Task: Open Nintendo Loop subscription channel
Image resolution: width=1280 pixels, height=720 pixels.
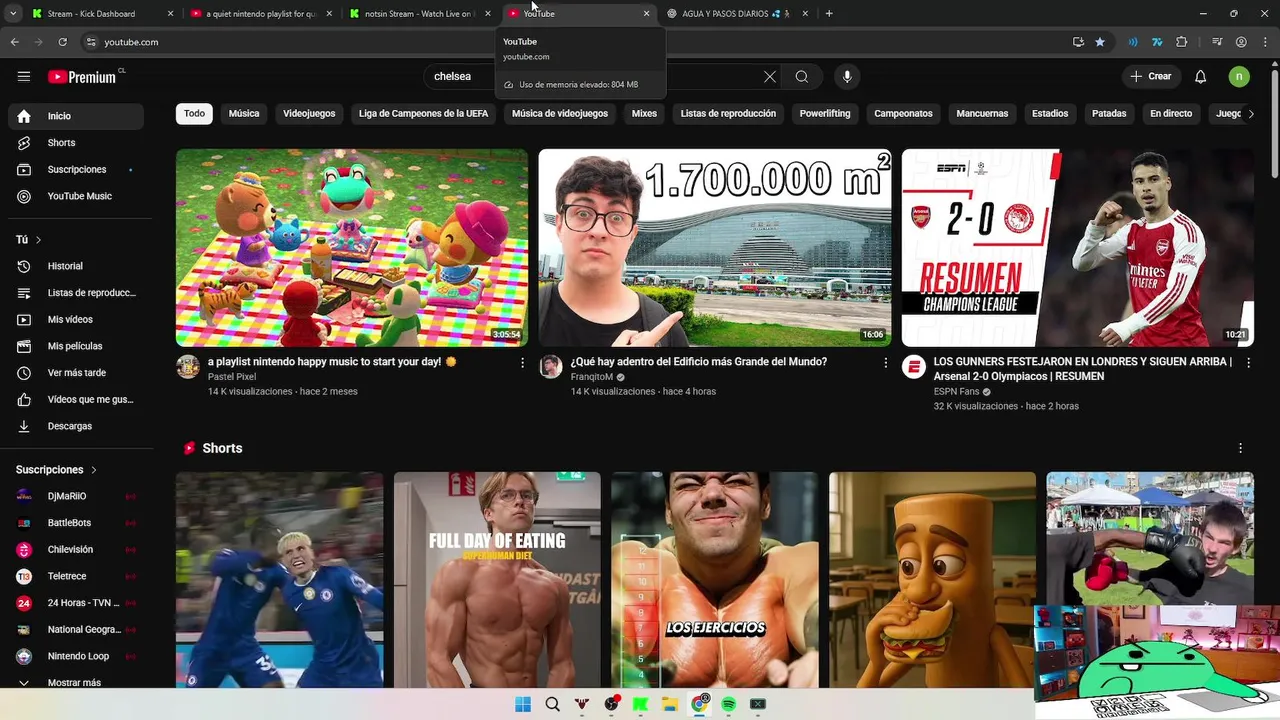Action: coord(76,656)
